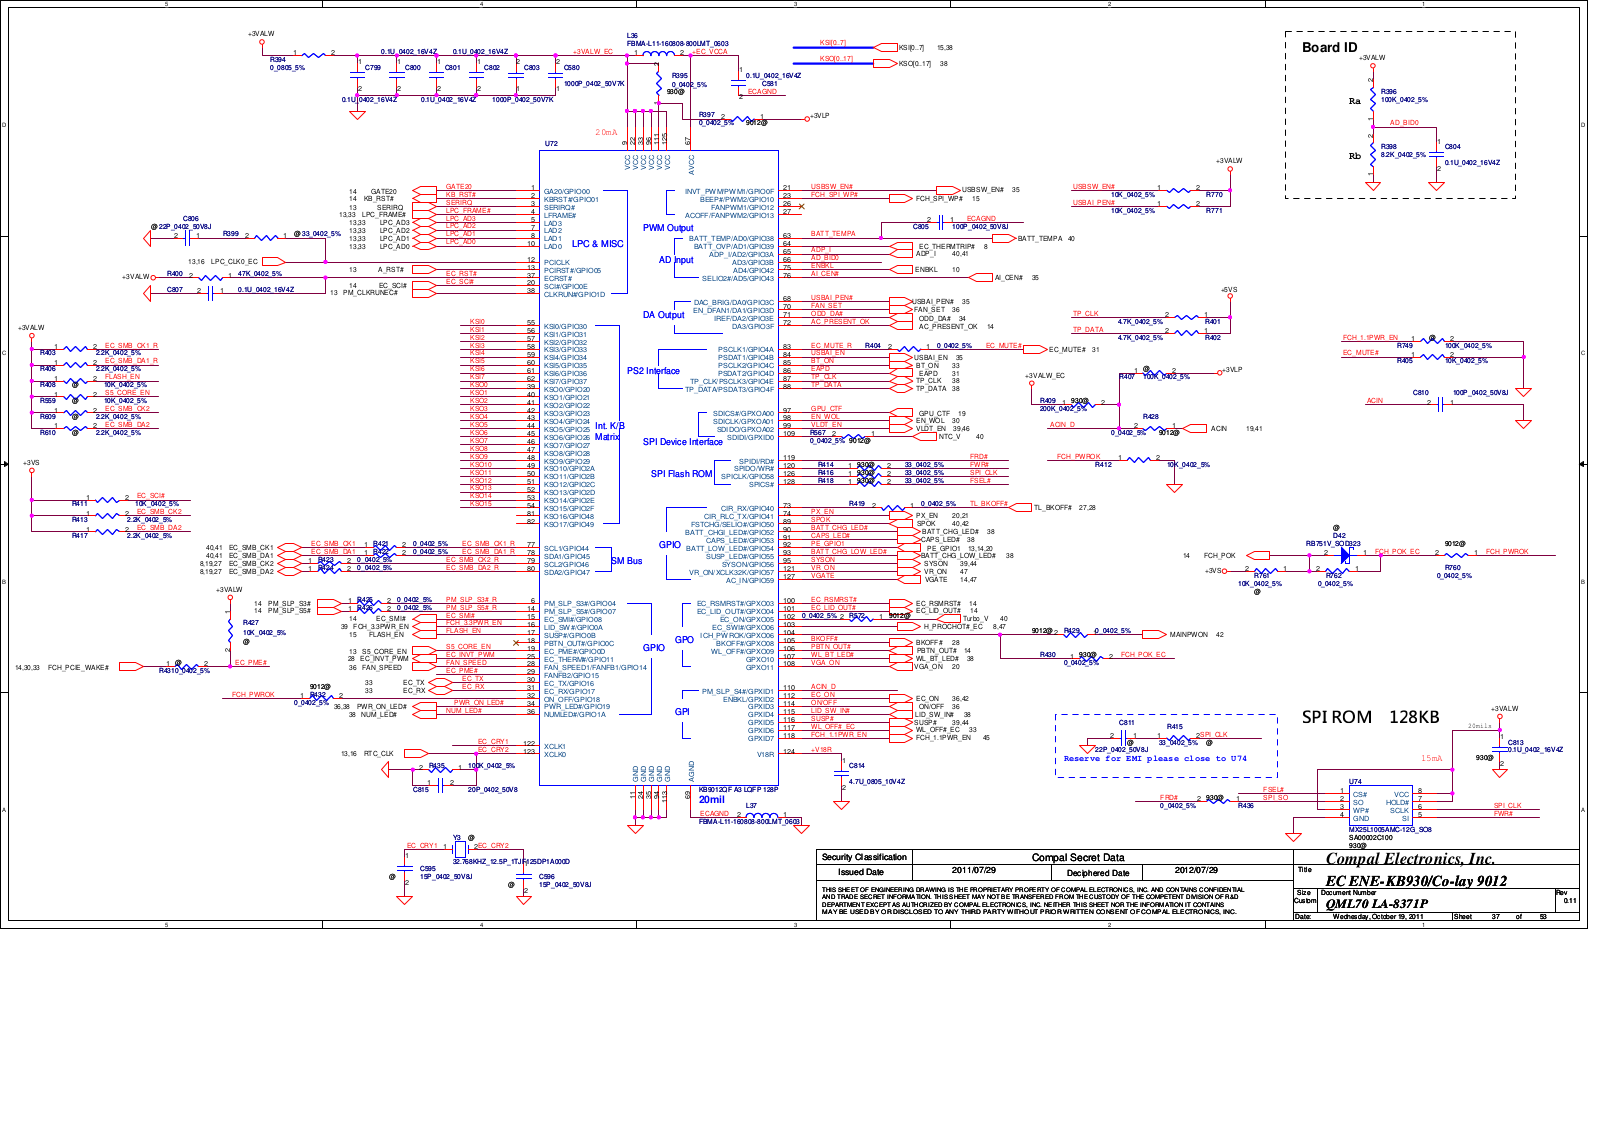Viewport: 1600px width, 1131px height.
Task: Click diode part "RB751V_SOD323"
Action: 1333,544
